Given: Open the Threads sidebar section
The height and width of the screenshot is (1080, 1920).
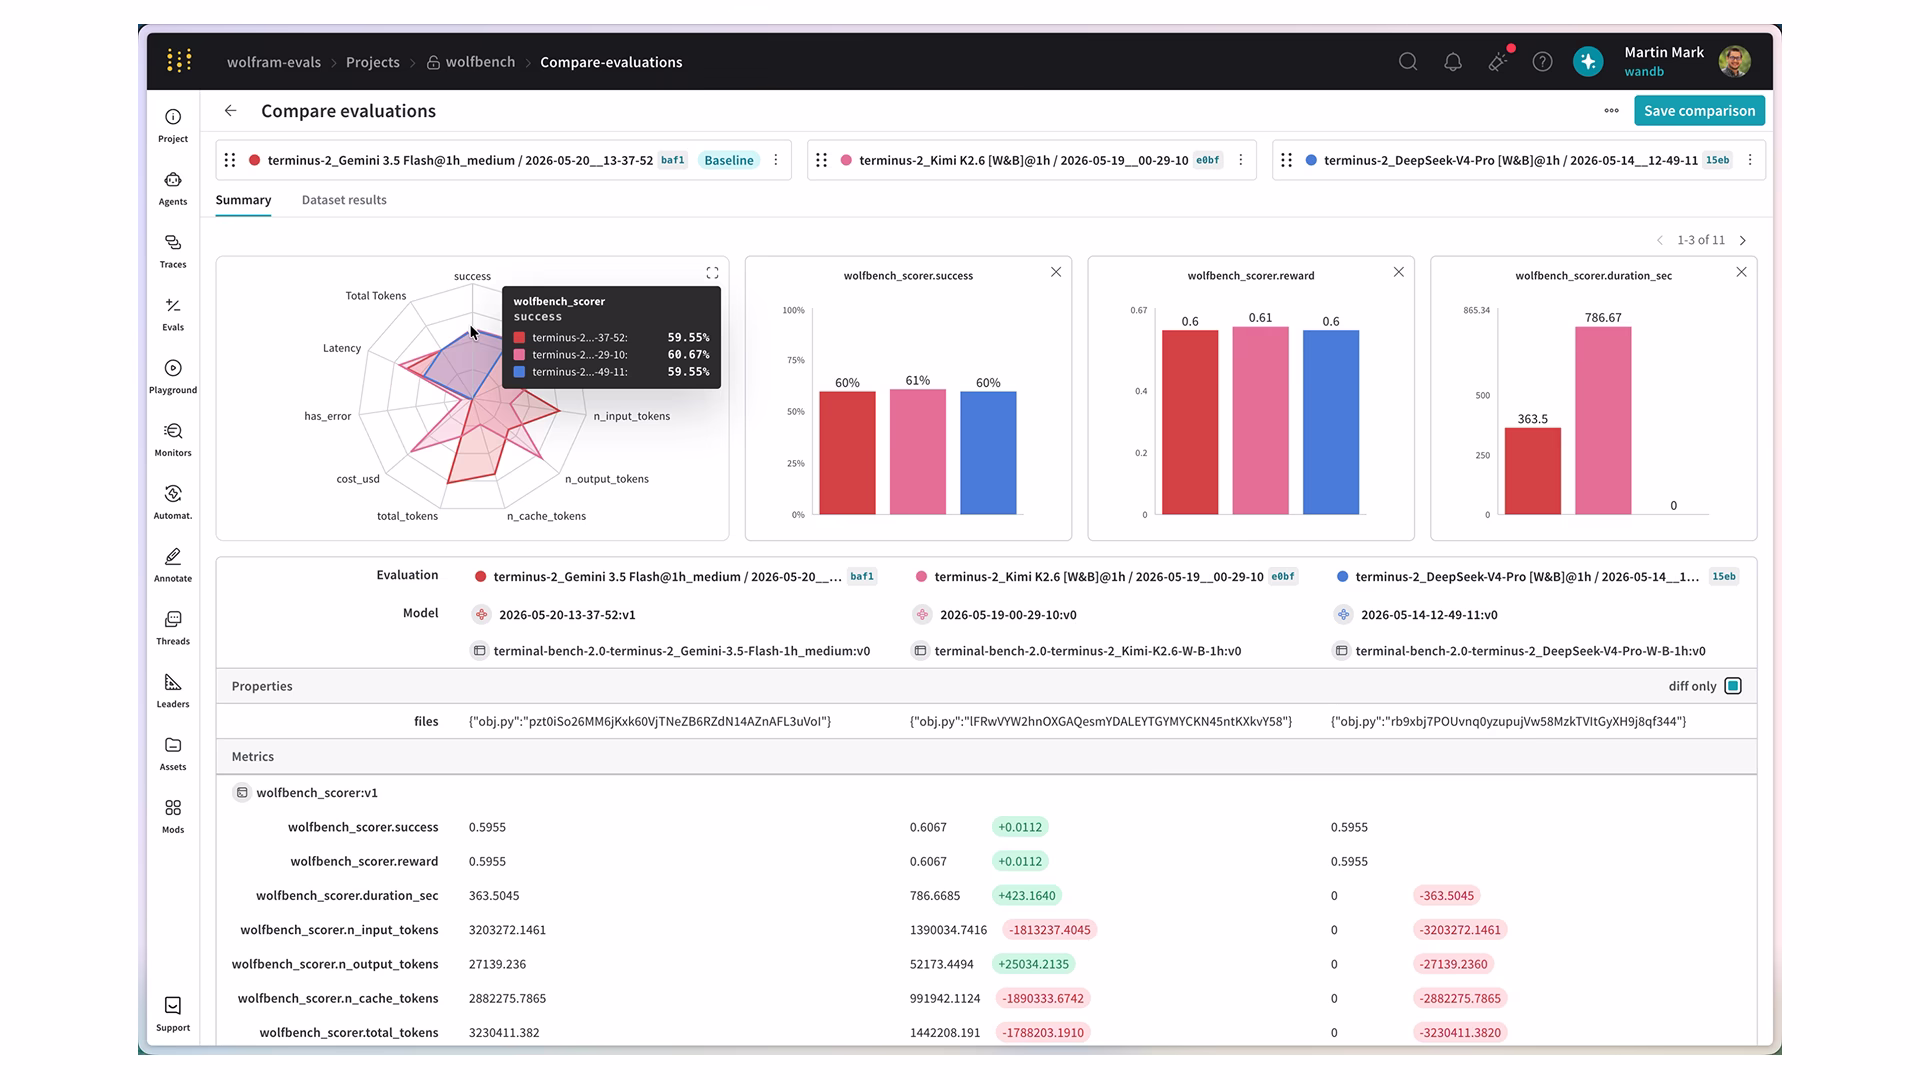Looking at the screenshot, I should (173, 628).
